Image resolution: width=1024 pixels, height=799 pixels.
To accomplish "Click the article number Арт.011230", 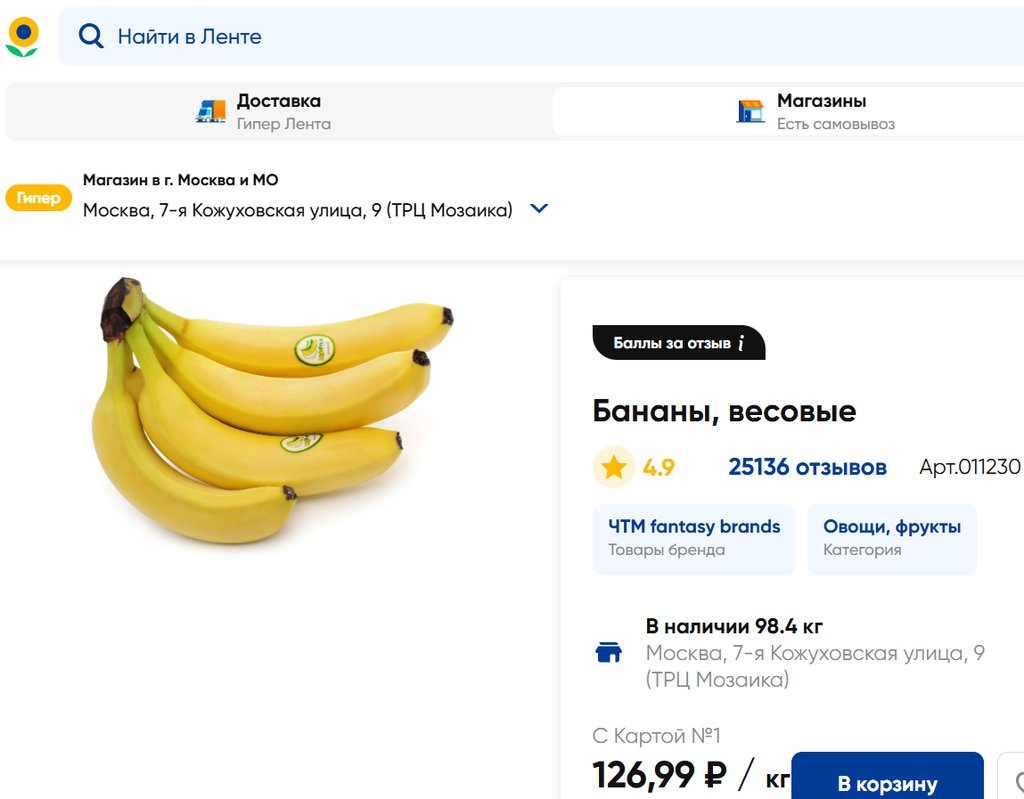I will pyautogui.click(x=969, y=467).
